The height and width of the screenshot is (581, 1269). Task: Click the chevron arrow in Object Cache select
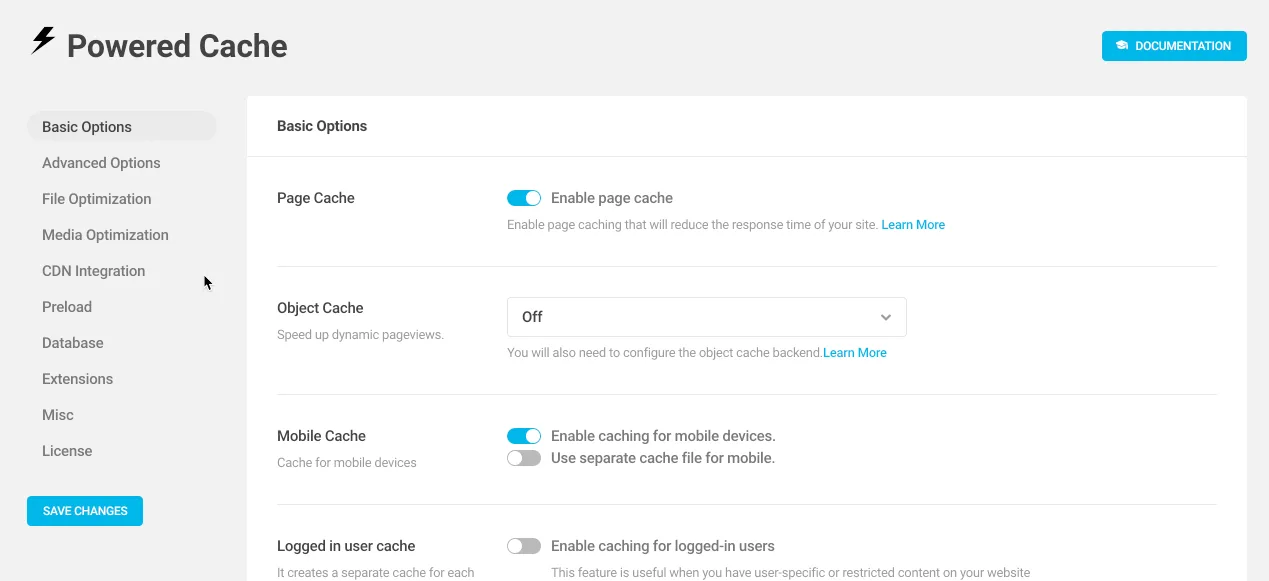885,317
